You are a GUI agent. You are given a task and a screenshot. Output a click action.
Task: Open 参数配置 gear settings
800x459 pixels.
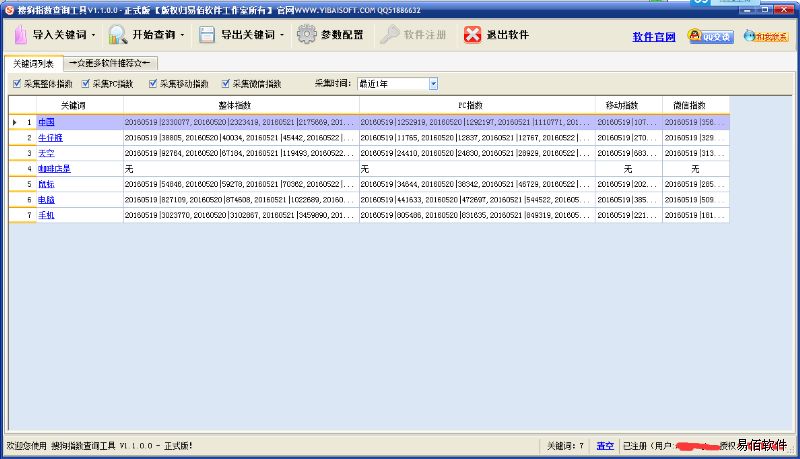(306, 35)
